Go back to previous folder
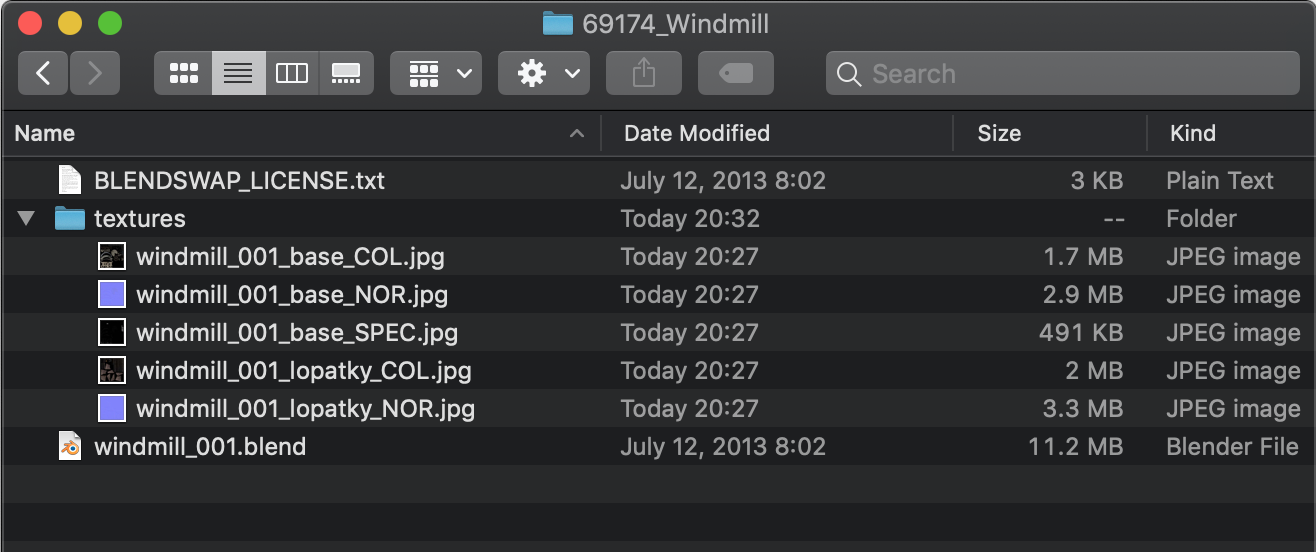The width and height of the screenshot is (1316, 552). [x=43, y=73]
